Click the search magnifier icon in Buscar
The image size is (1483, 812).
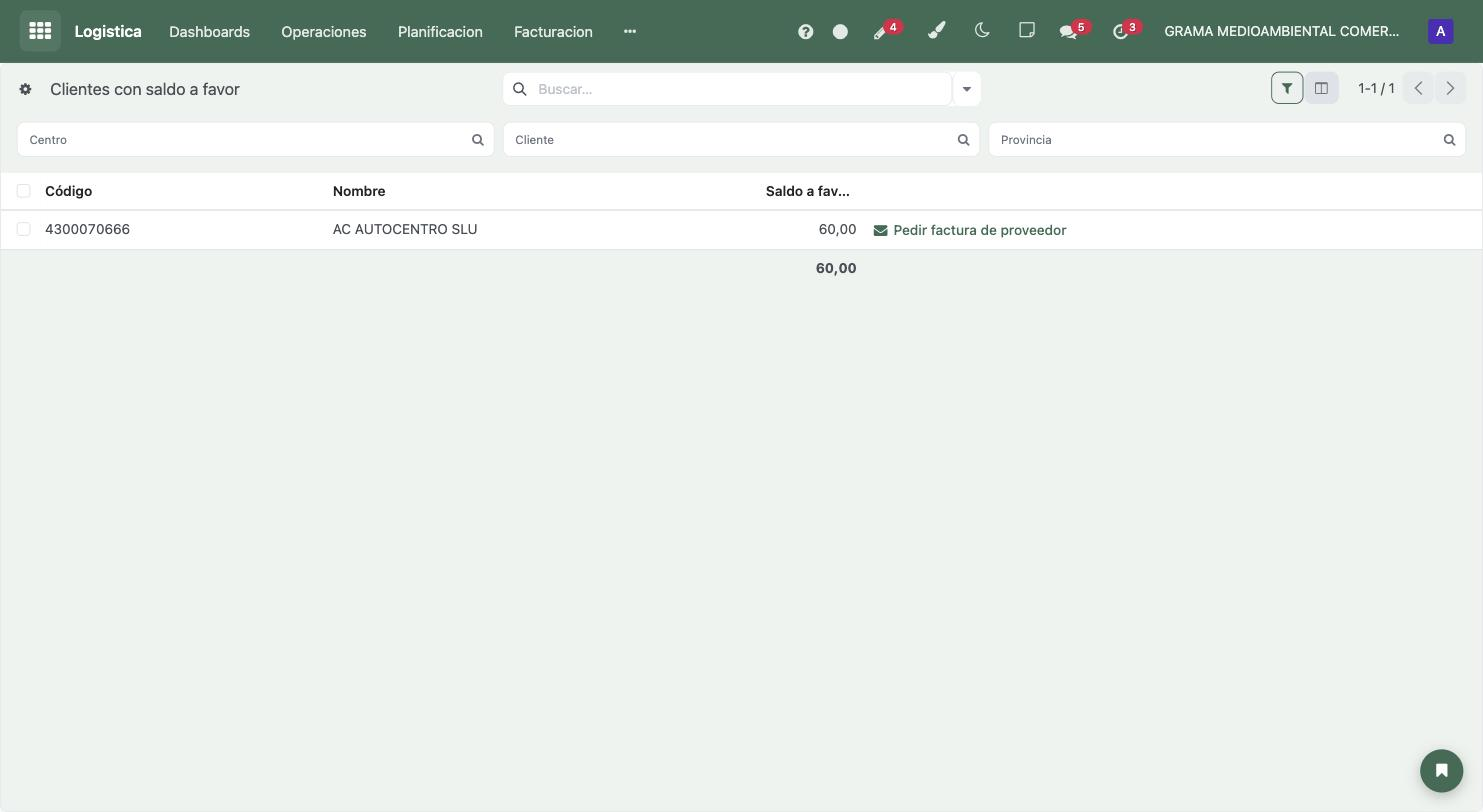(520, 89)
